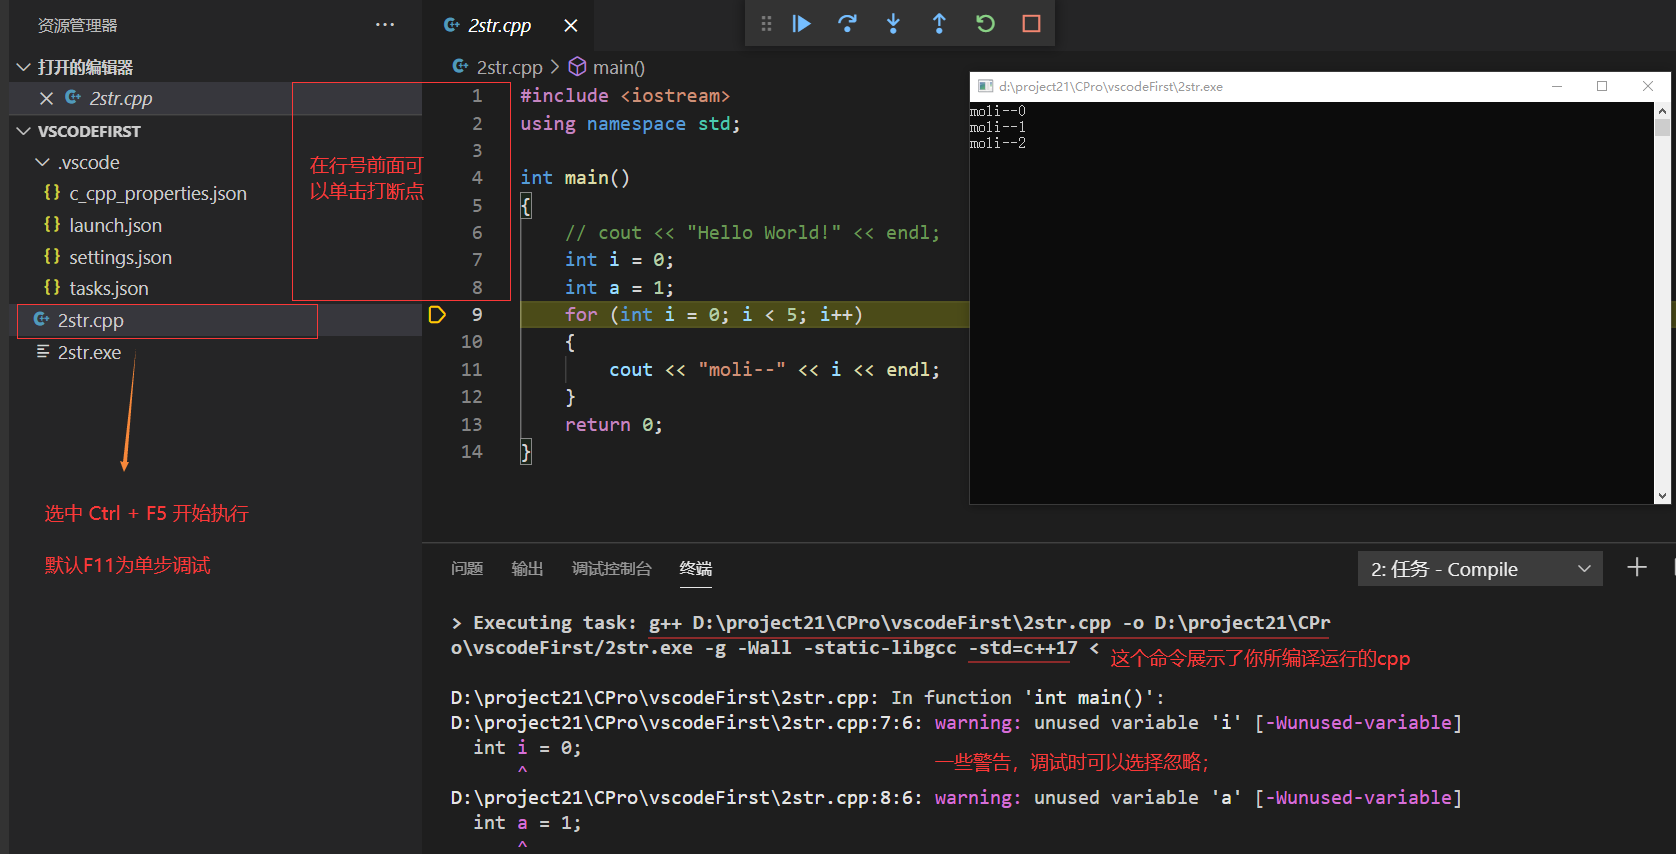The image size is (1676, 854).
Task: Collapse the open editors section
Action: click(24, 67)
